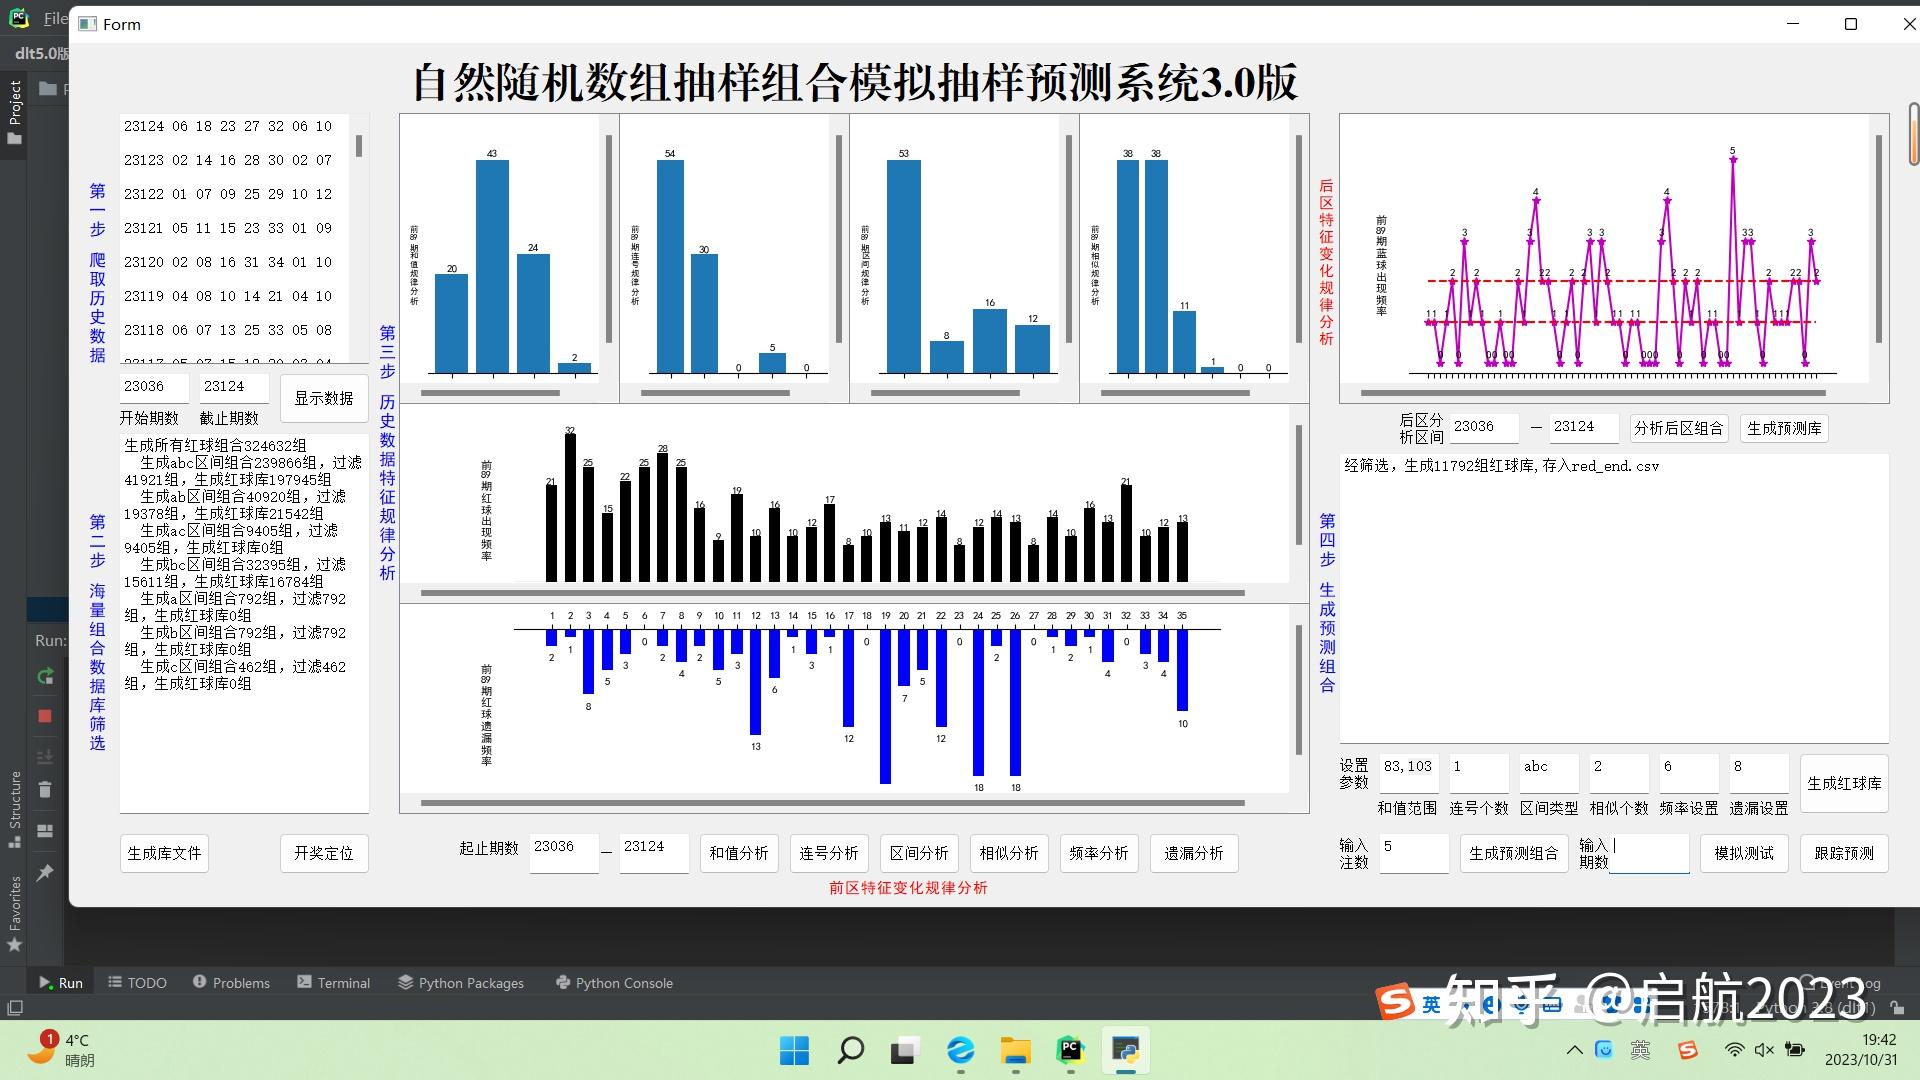Click 跟踪预测 button
Viewport: 1920px width, 1080px height.
click(1844, 853)
